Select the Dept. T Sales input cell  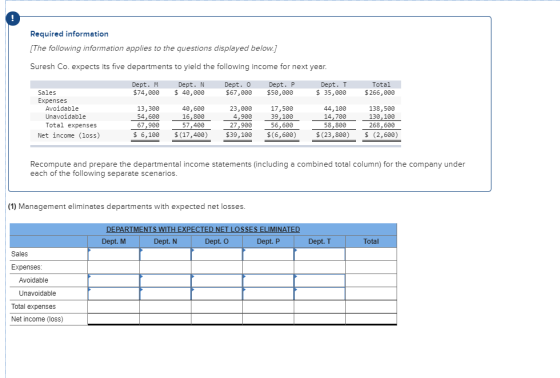point(320,254)
